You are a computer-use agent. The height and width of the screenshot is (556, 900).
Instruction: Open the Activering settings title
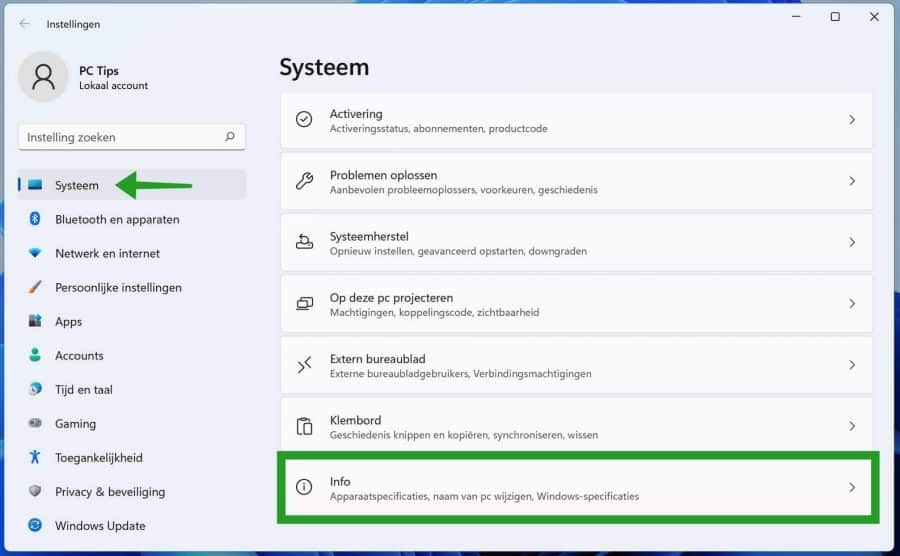pos(356,114)
